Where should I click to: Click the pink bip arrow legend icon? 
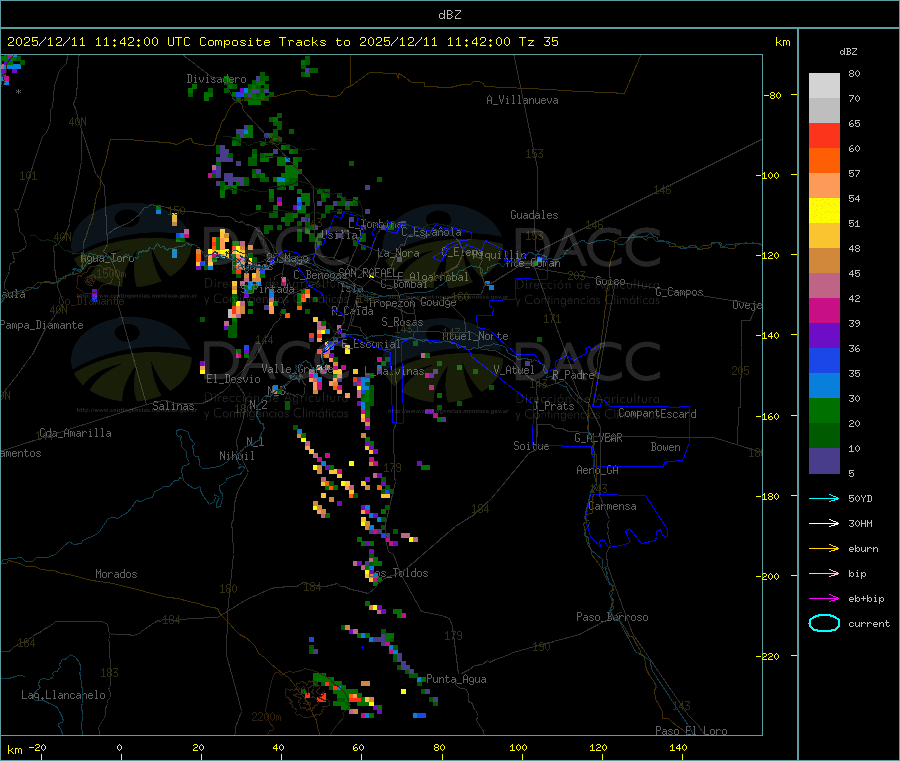(824, 573)
